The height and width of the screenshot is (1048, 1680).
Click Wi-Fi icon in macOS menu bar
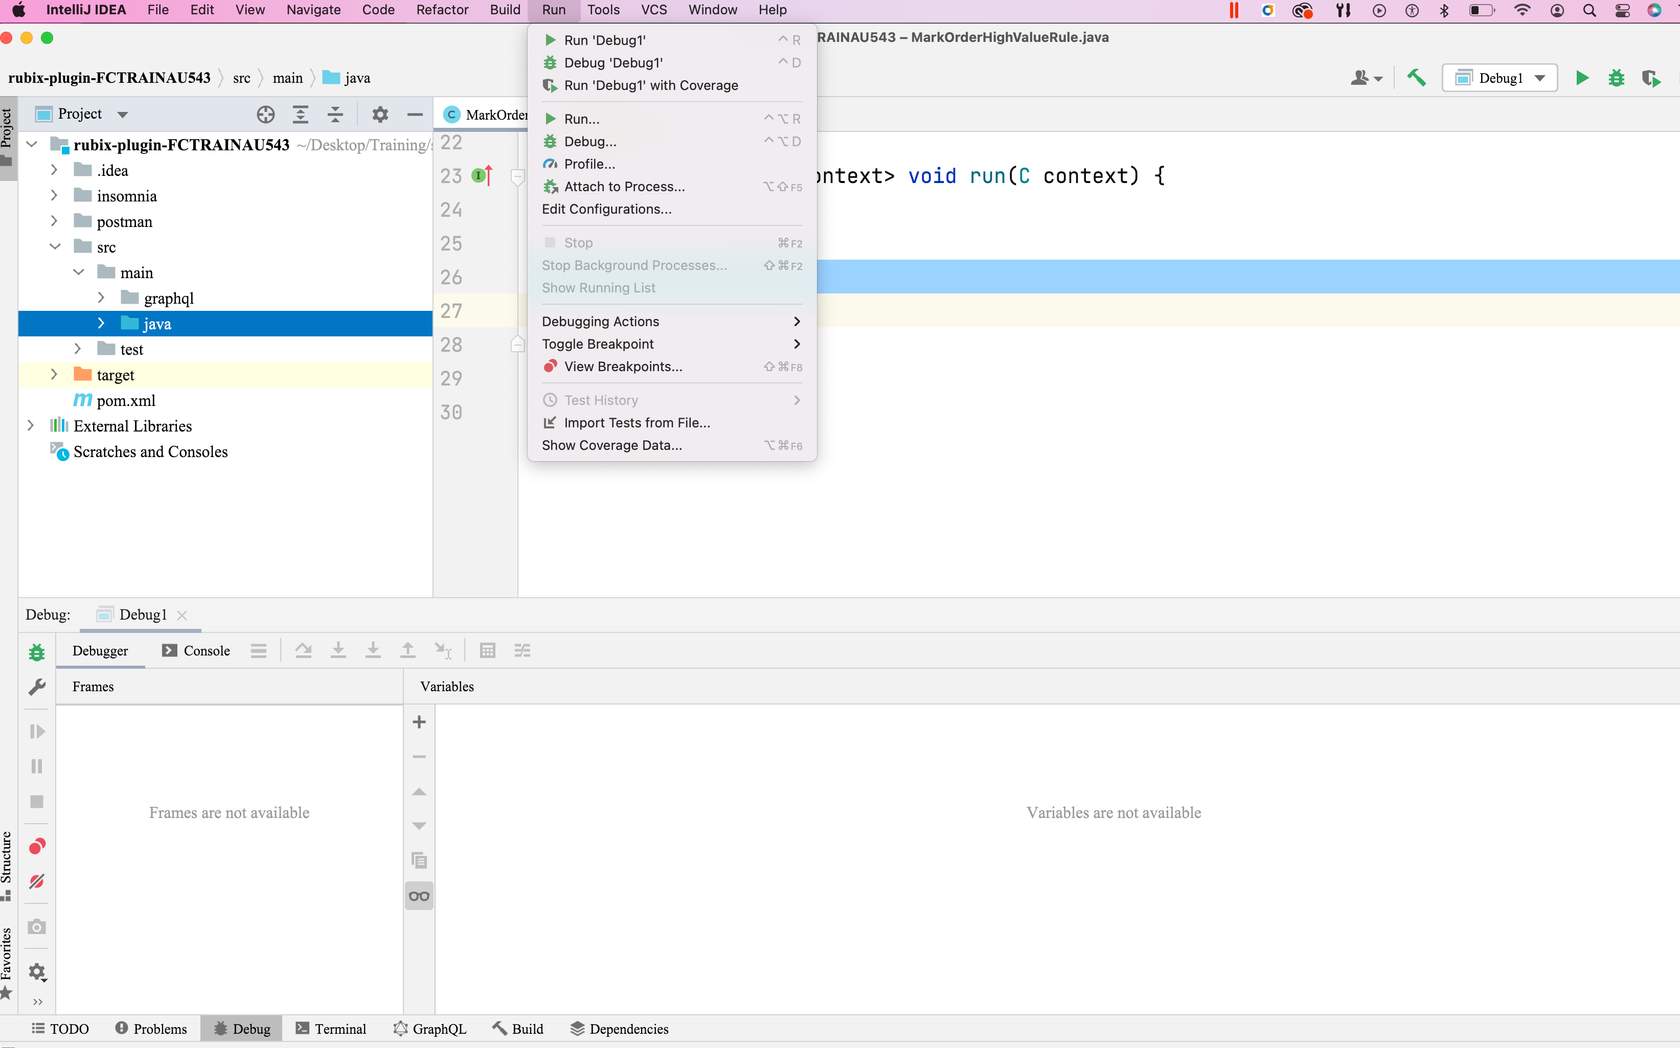(1522, 10)
